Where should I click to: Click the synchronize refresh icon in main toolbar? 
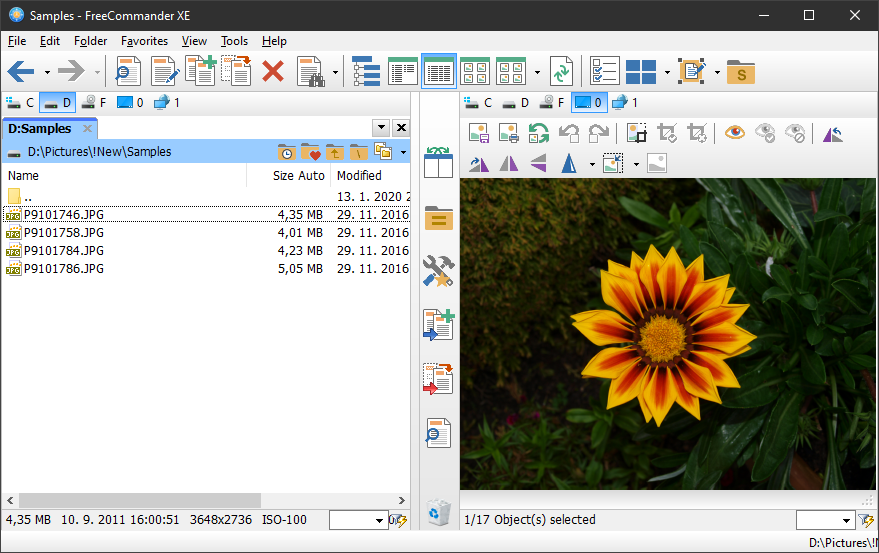[x=562, y=71]
